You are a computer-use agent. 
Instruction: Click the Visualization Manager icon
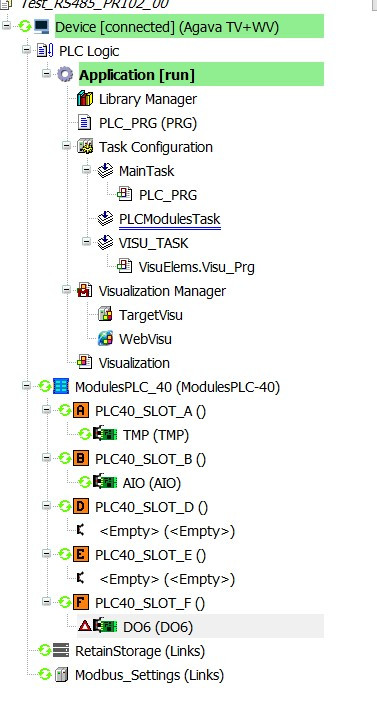click(85, 291)
